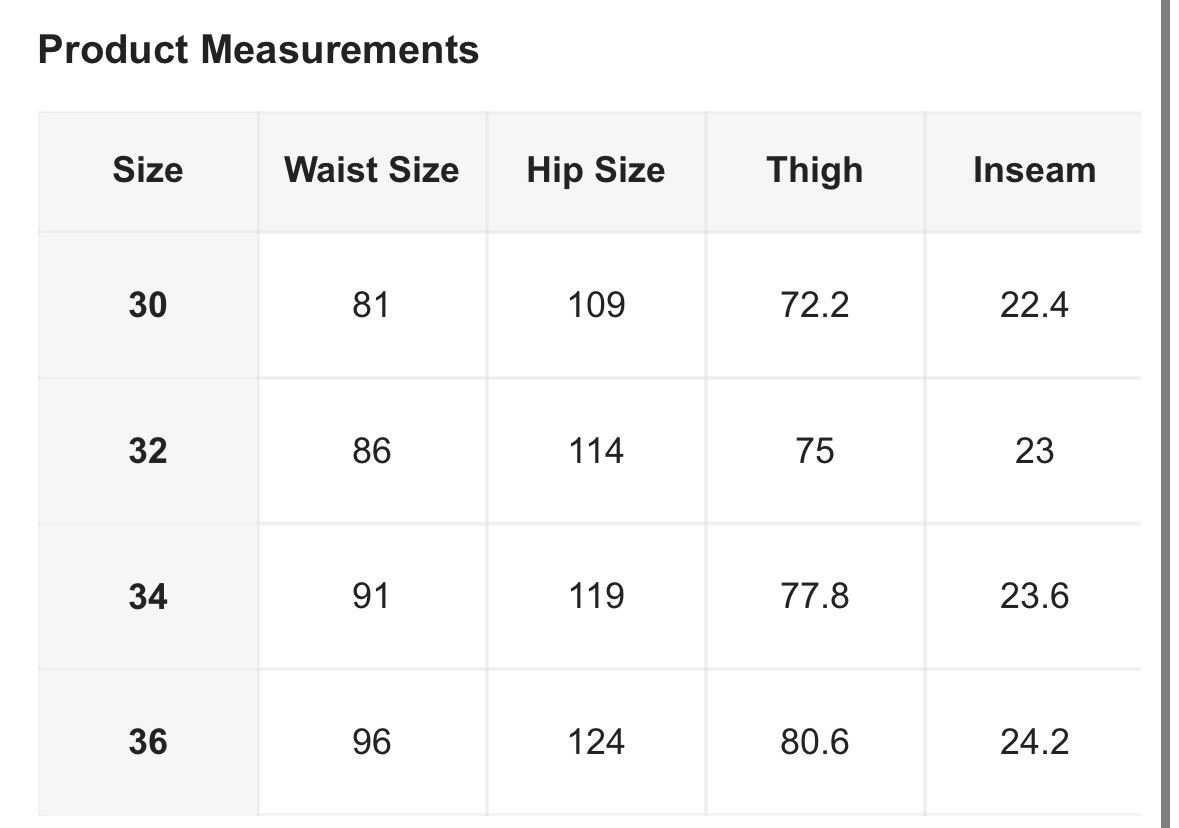Viewport: 1179px width, 828px height.
Task: Select the Inseam column header
Action: [1034, 171]
